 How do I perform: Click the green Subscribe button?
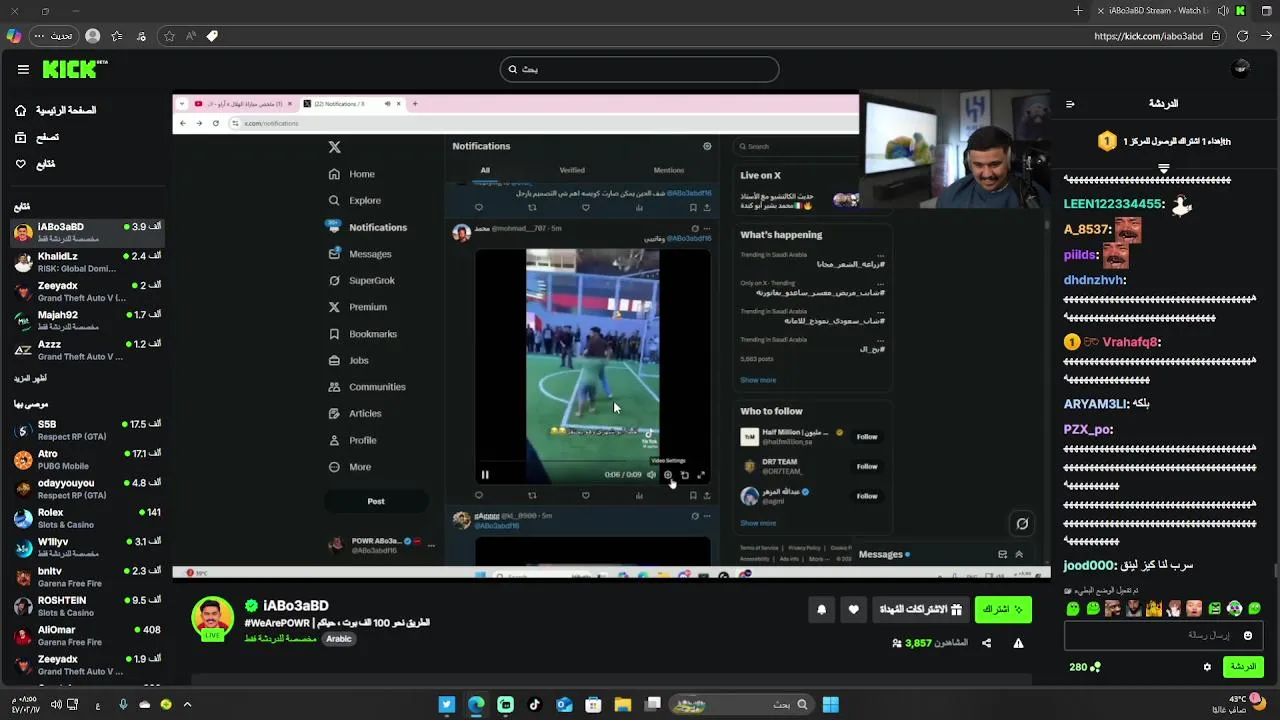click(1003, 610)
